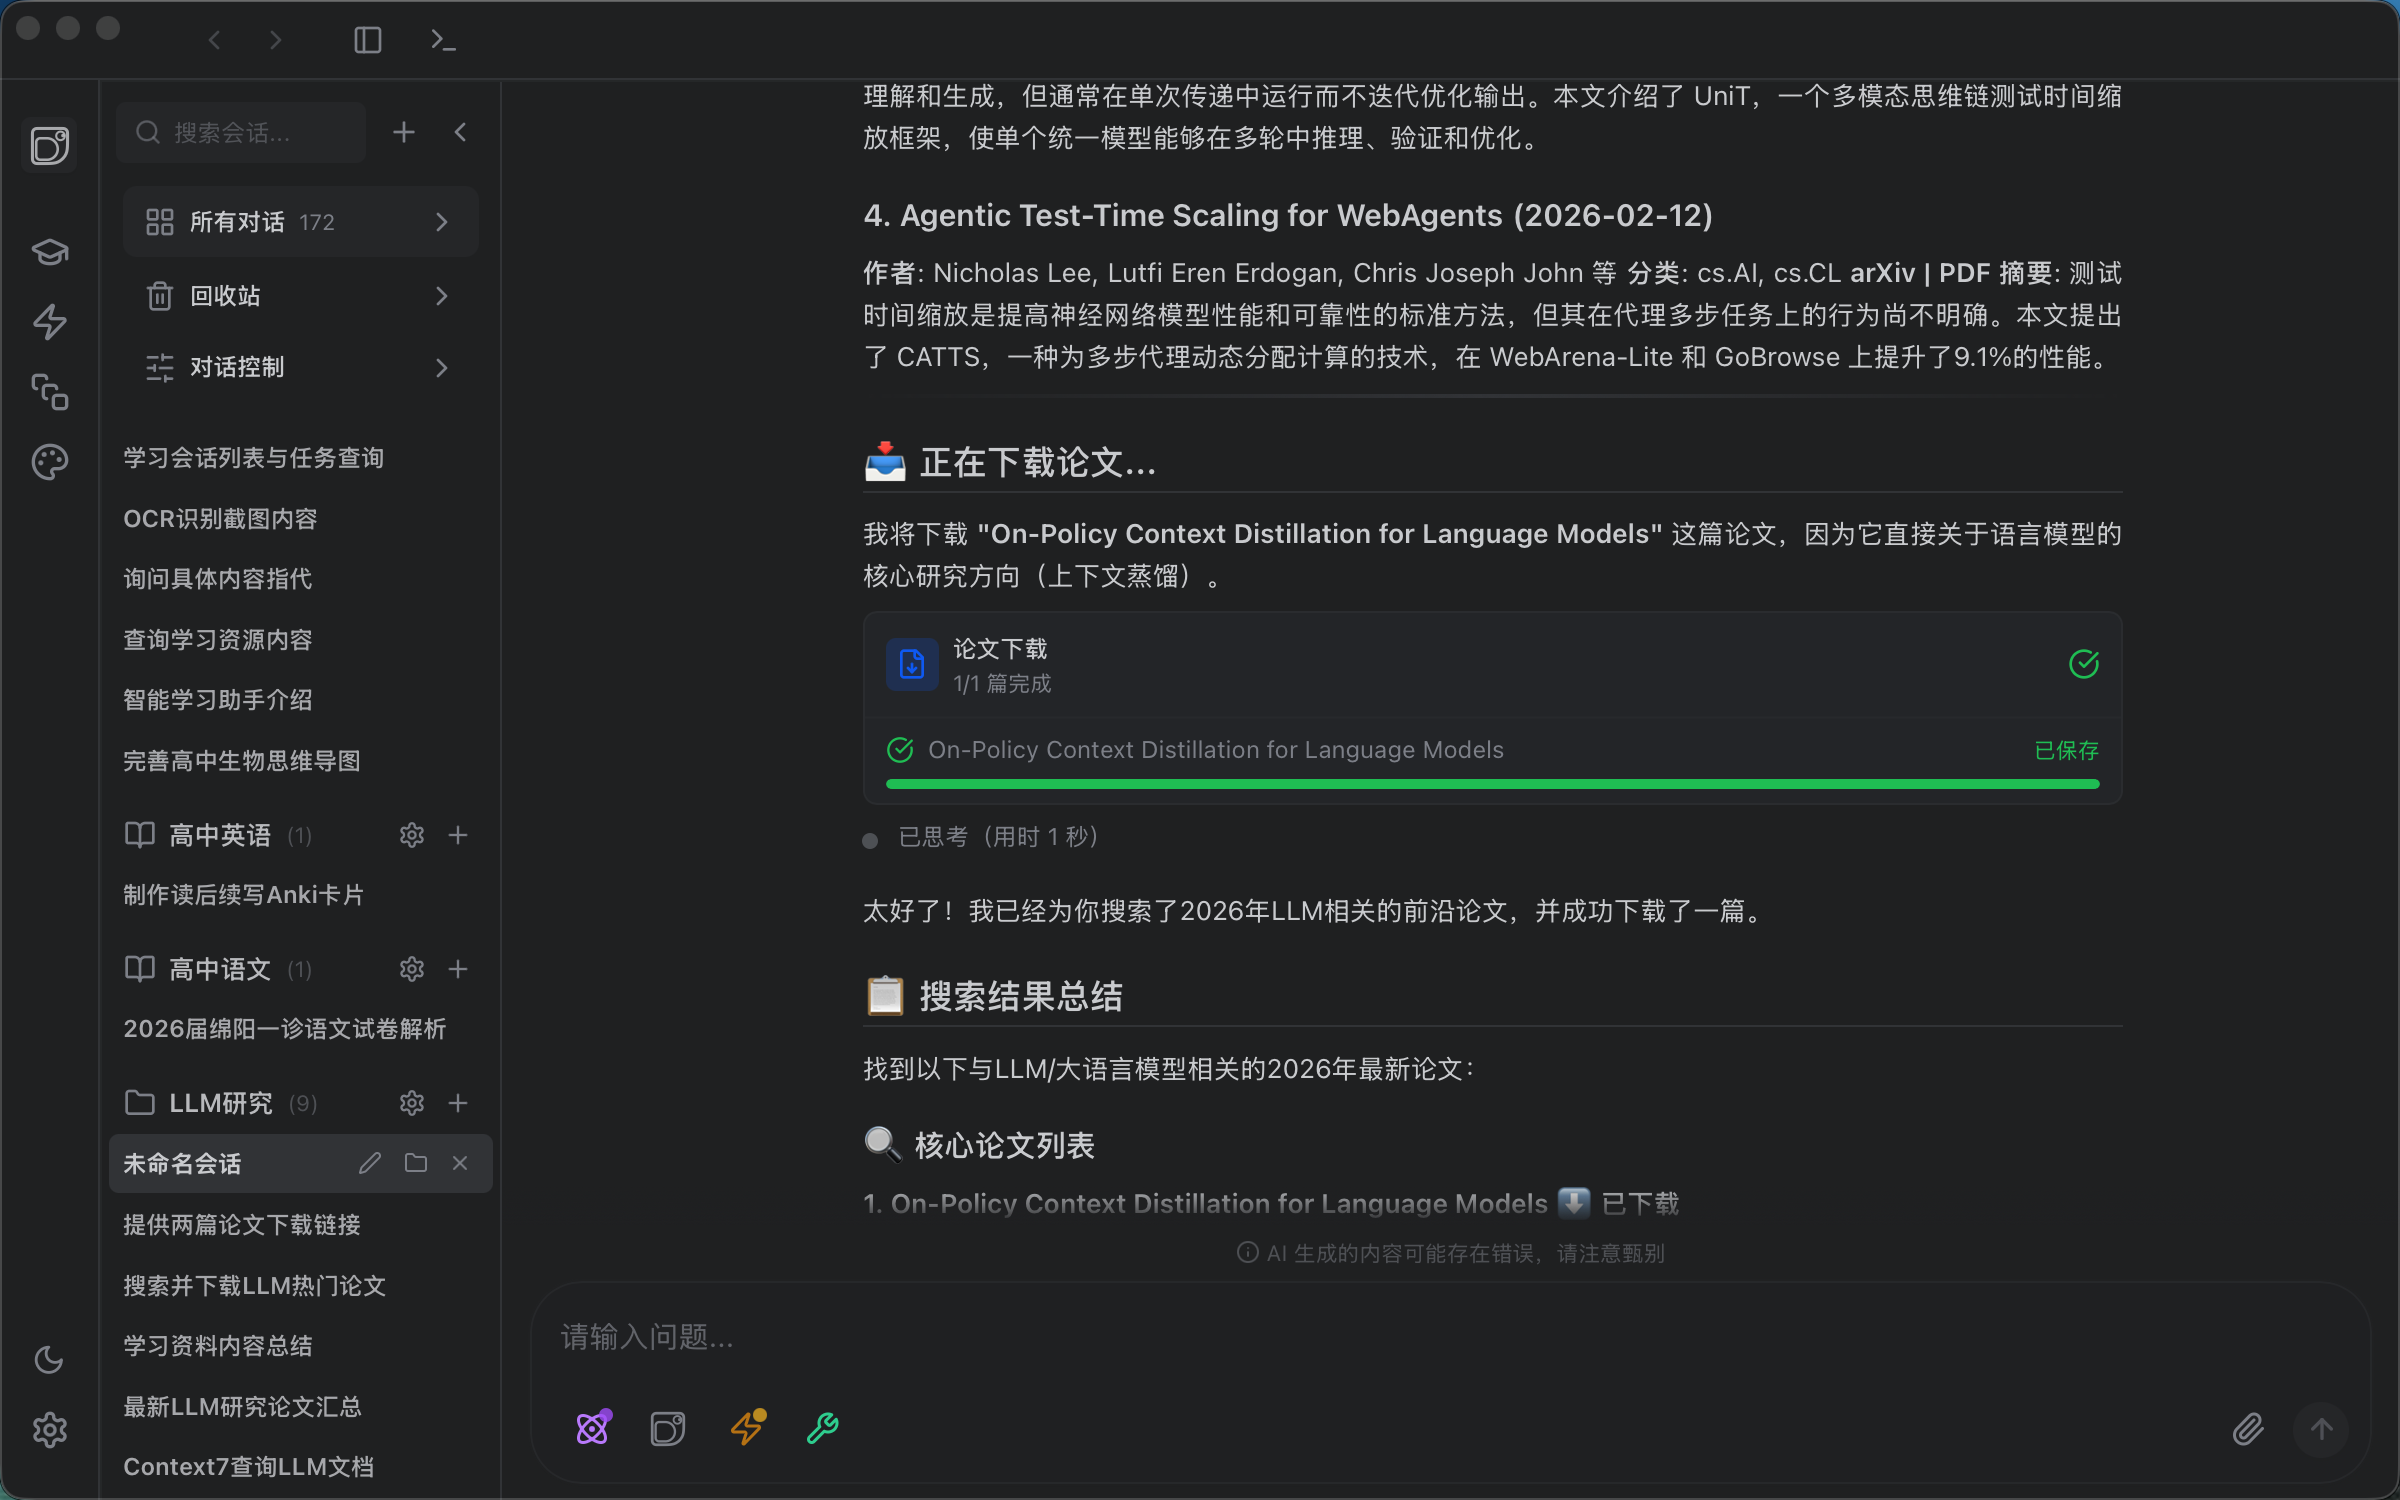Click the downloaded paper title row
Screen dimensions: 2400x1500
1215,750
